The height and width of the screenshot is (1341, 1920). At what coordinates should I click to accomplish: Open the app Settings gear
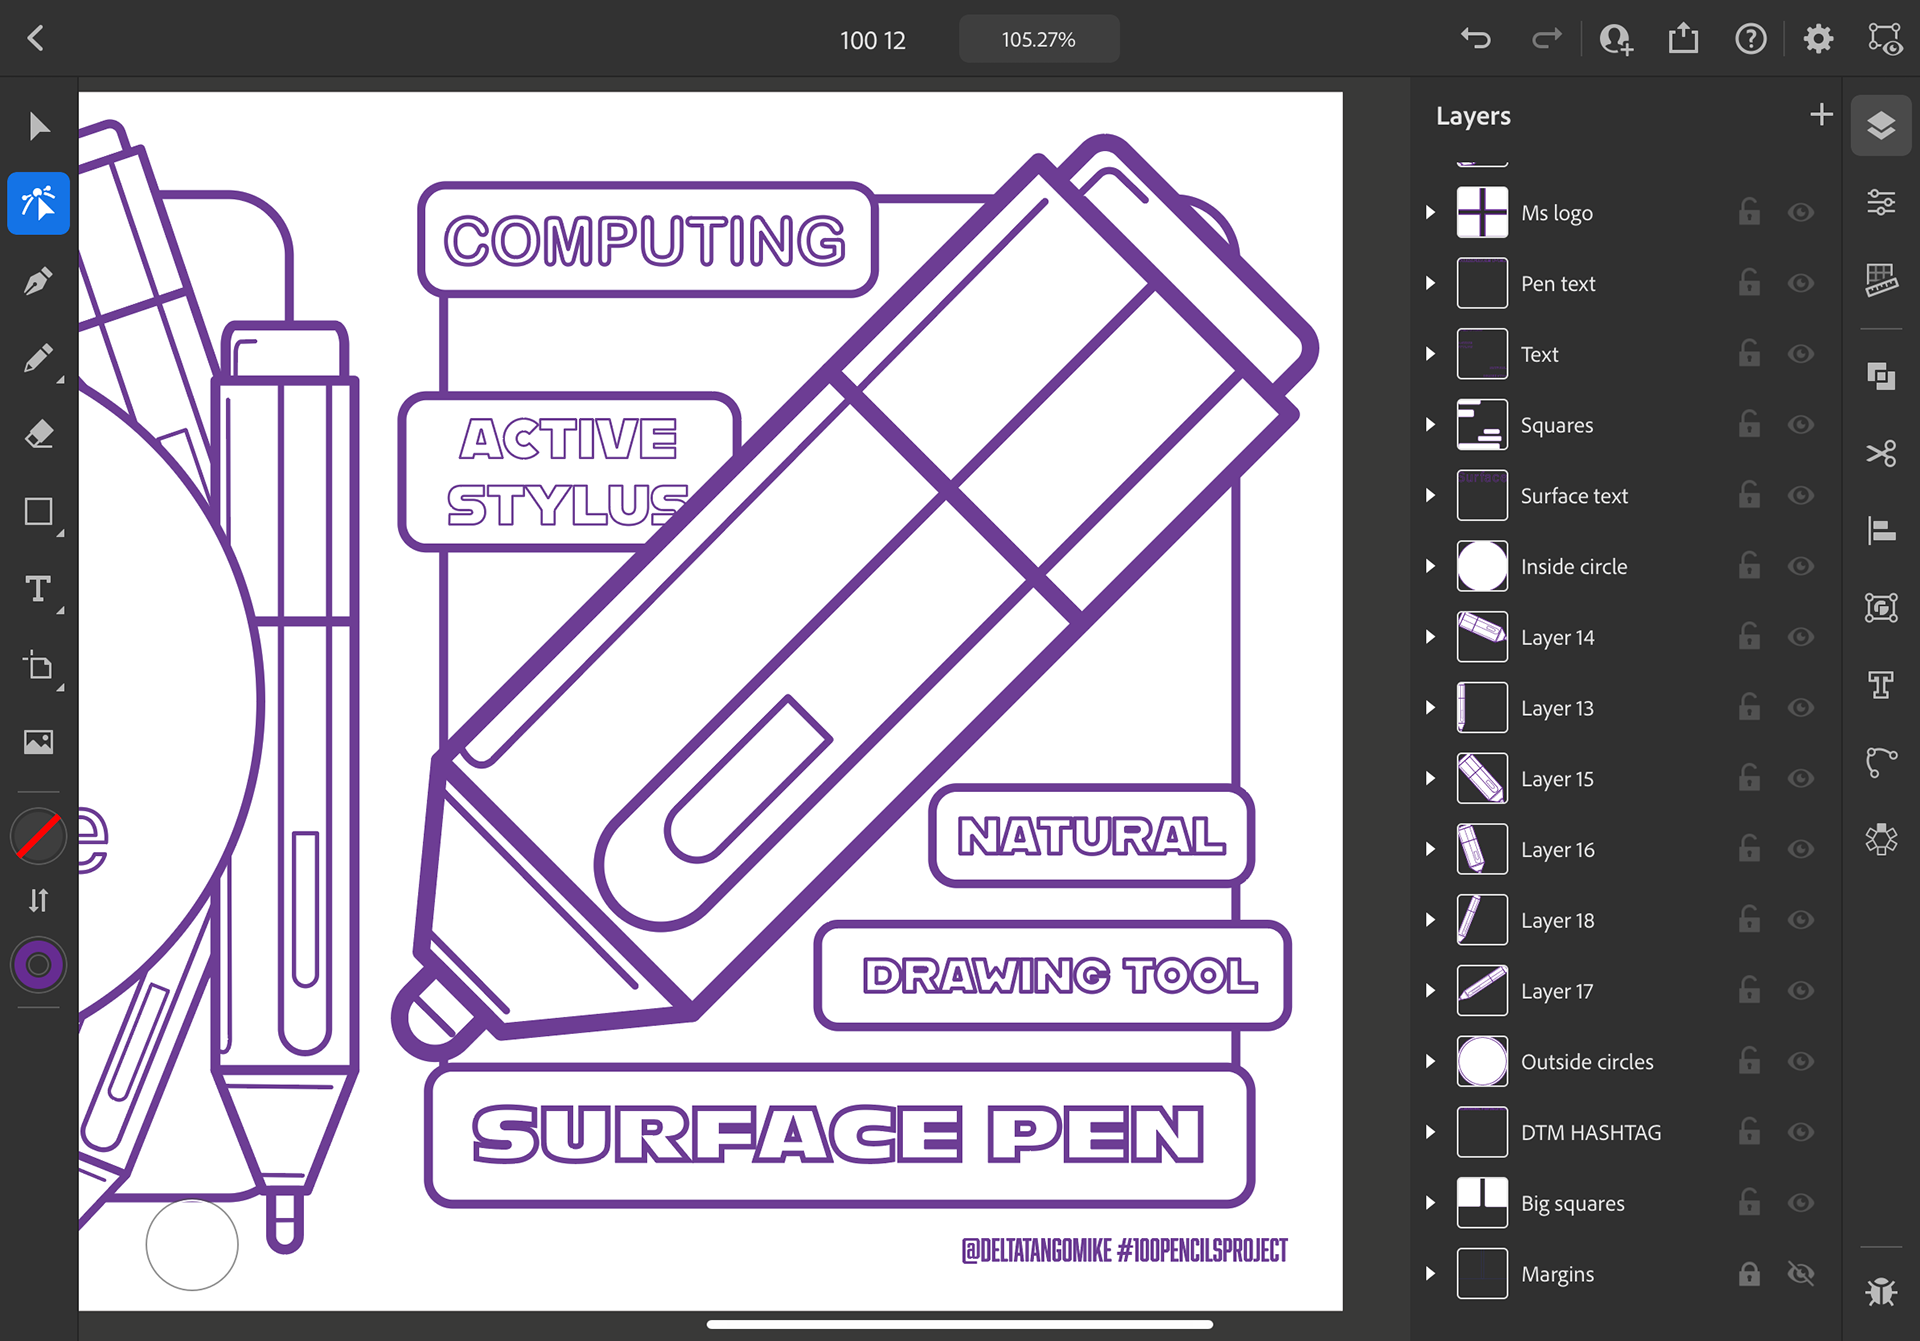1818,39
